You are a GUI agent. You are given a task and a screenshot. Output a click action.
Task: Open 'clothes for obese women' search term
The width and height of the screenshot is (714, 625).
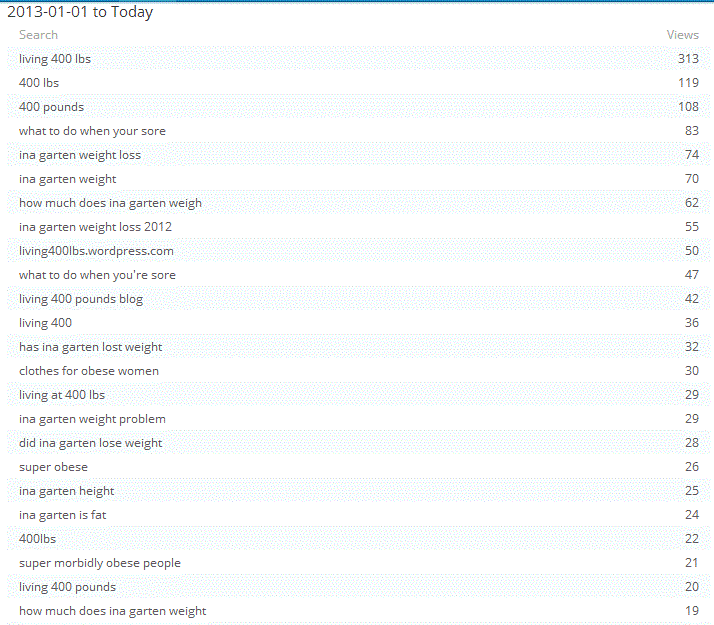89,371
